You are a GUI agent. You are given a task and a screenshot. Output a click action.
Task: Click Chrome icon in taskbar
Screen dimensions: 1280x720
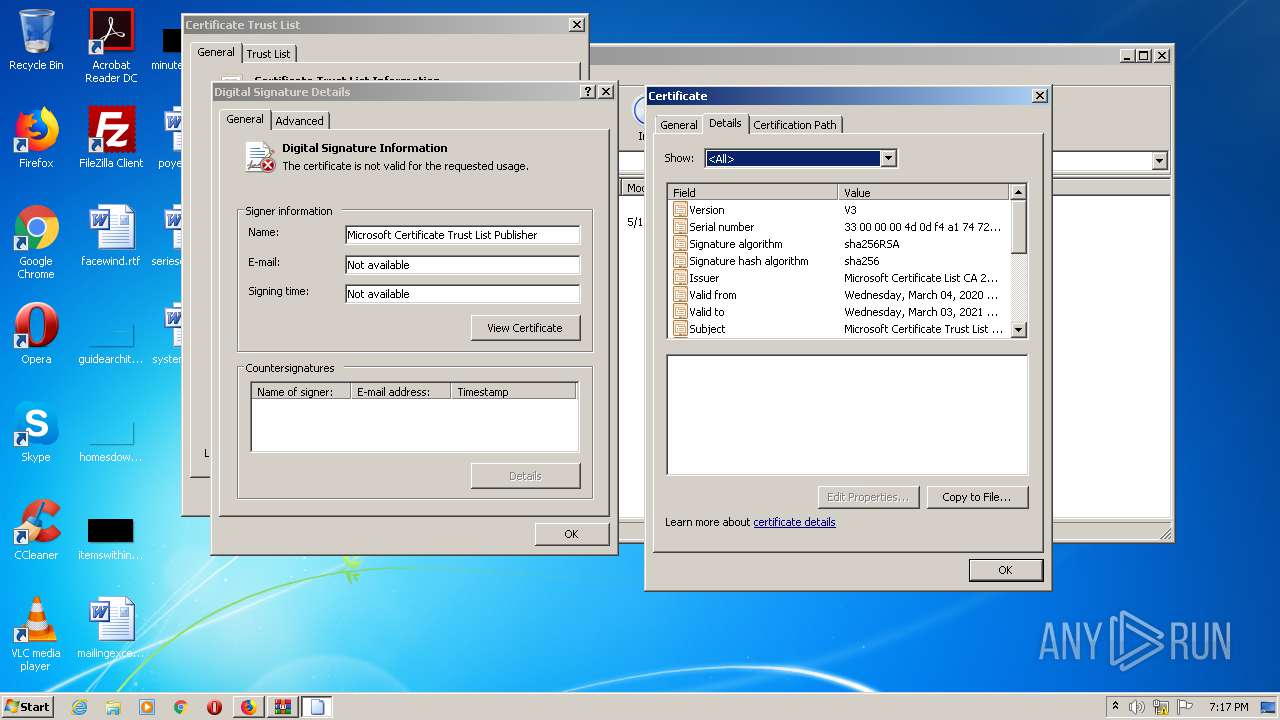point(180,707)
